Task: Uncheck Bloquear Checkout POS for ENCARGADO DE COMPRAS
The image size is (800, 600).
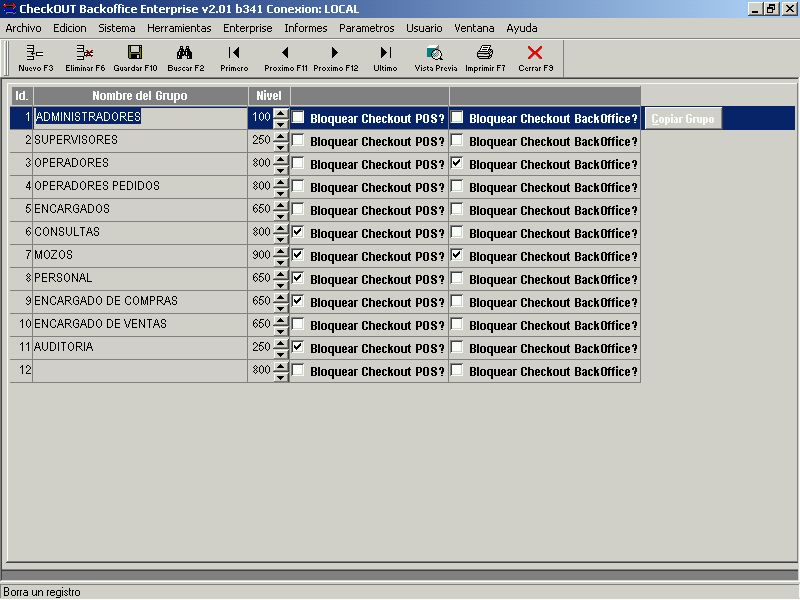Action: [298, 302]
